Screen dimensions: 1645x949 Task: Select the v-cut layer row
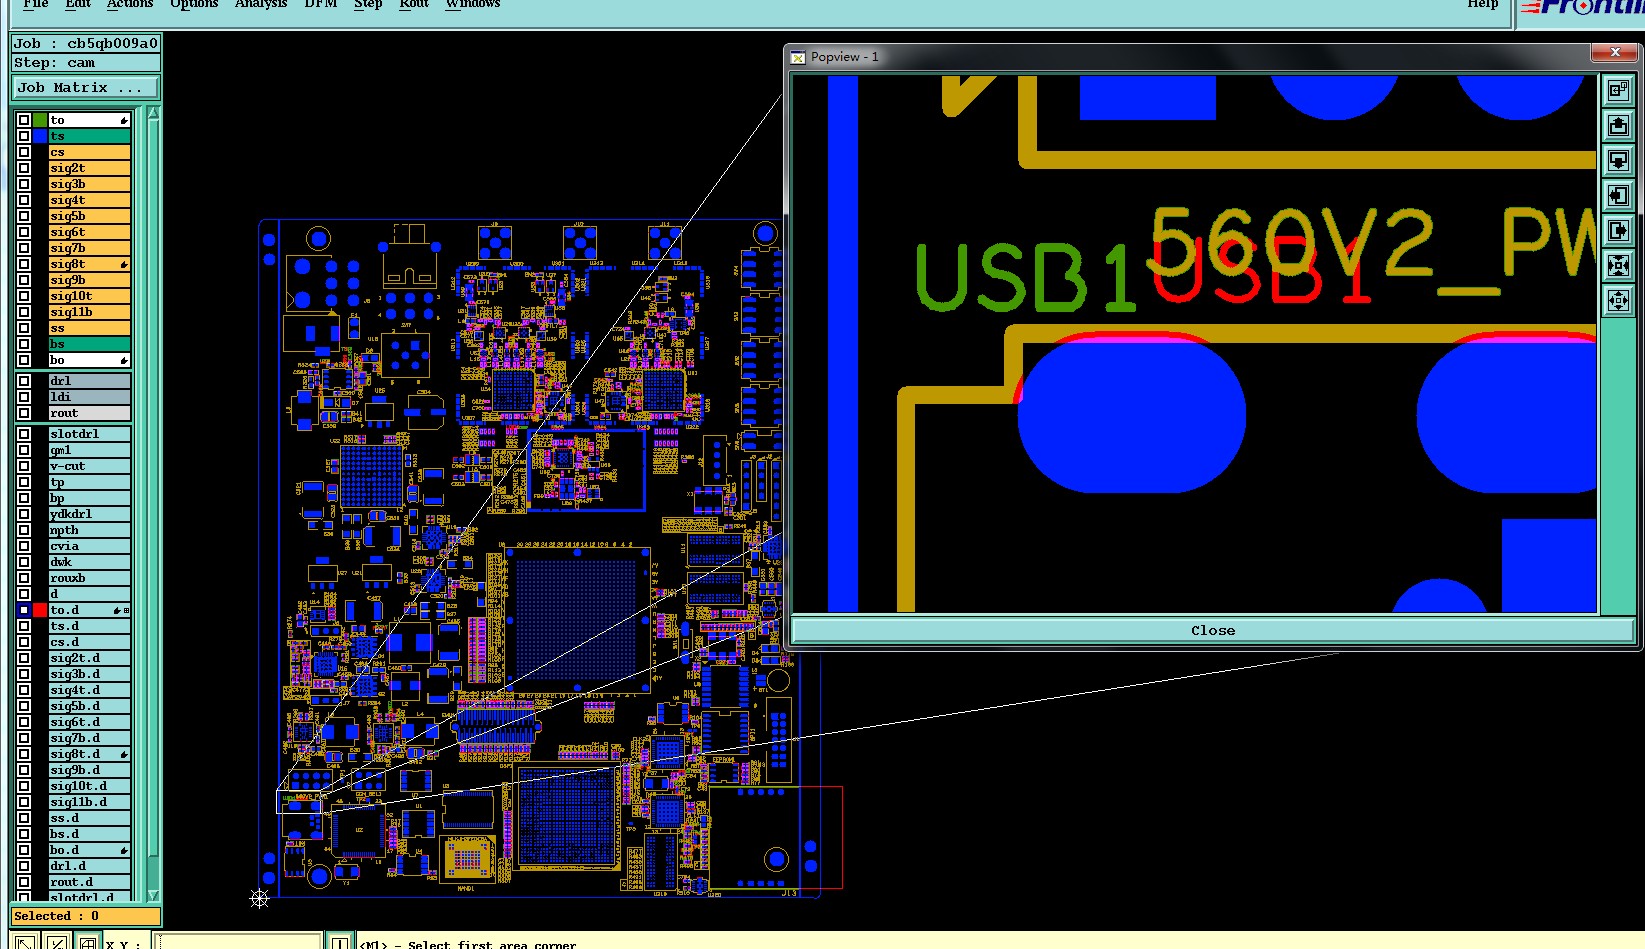point(90,466)
